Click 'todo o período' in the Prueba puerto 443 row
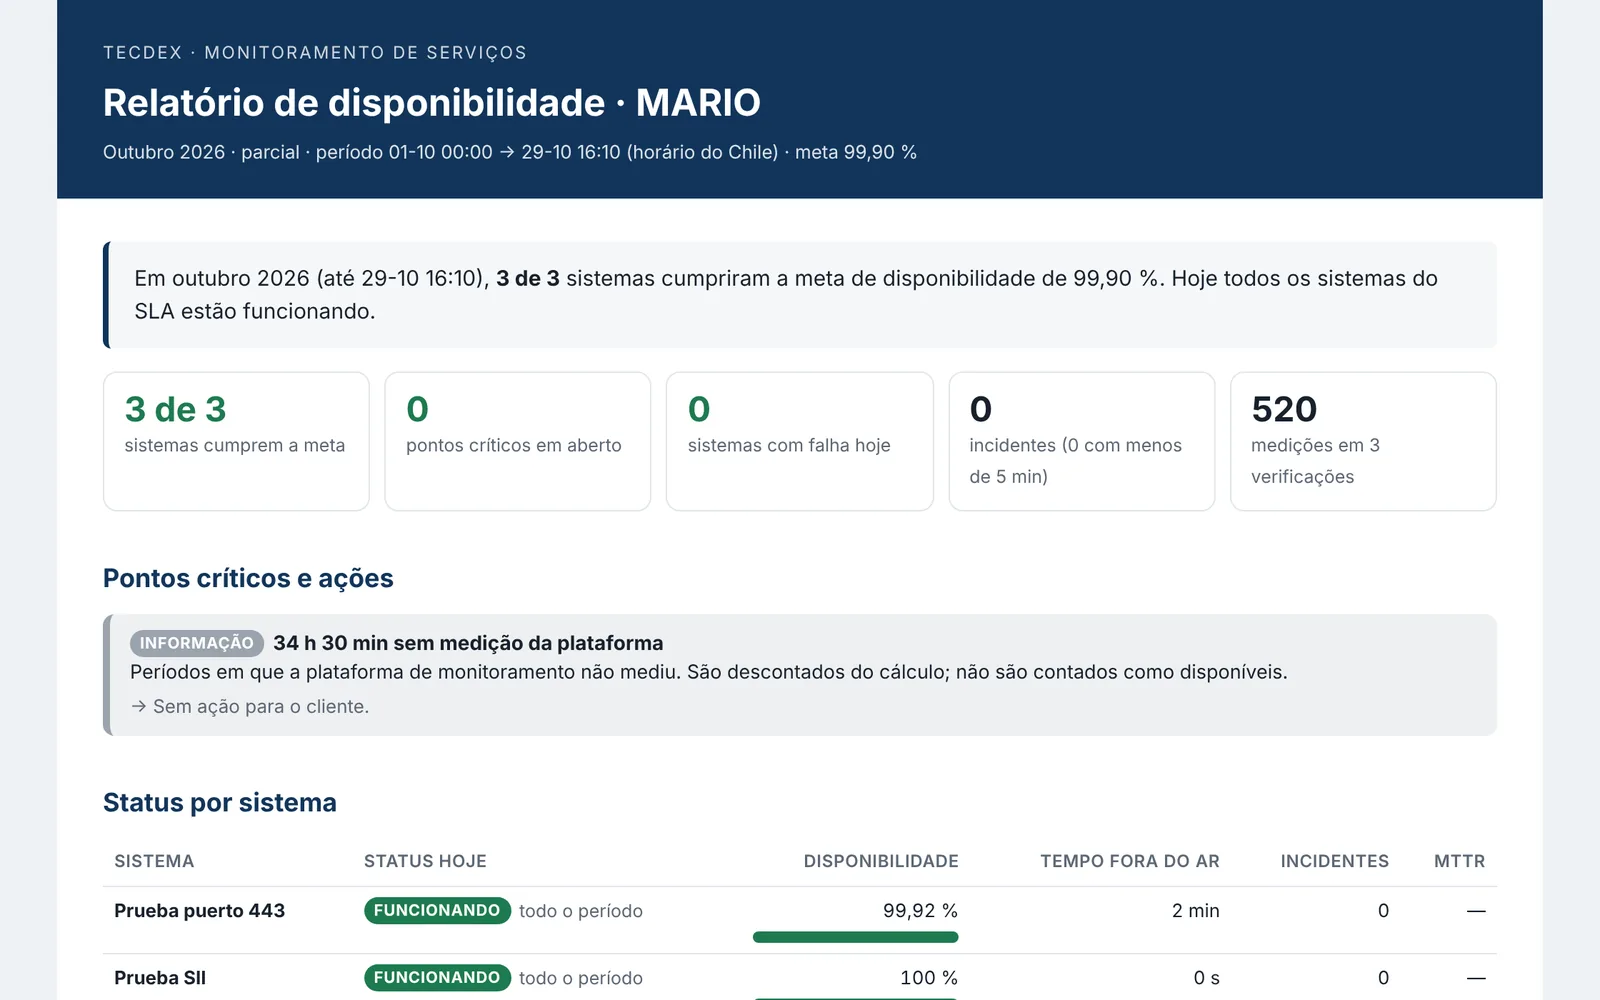 pyautogui.click(x=581, y=911)
